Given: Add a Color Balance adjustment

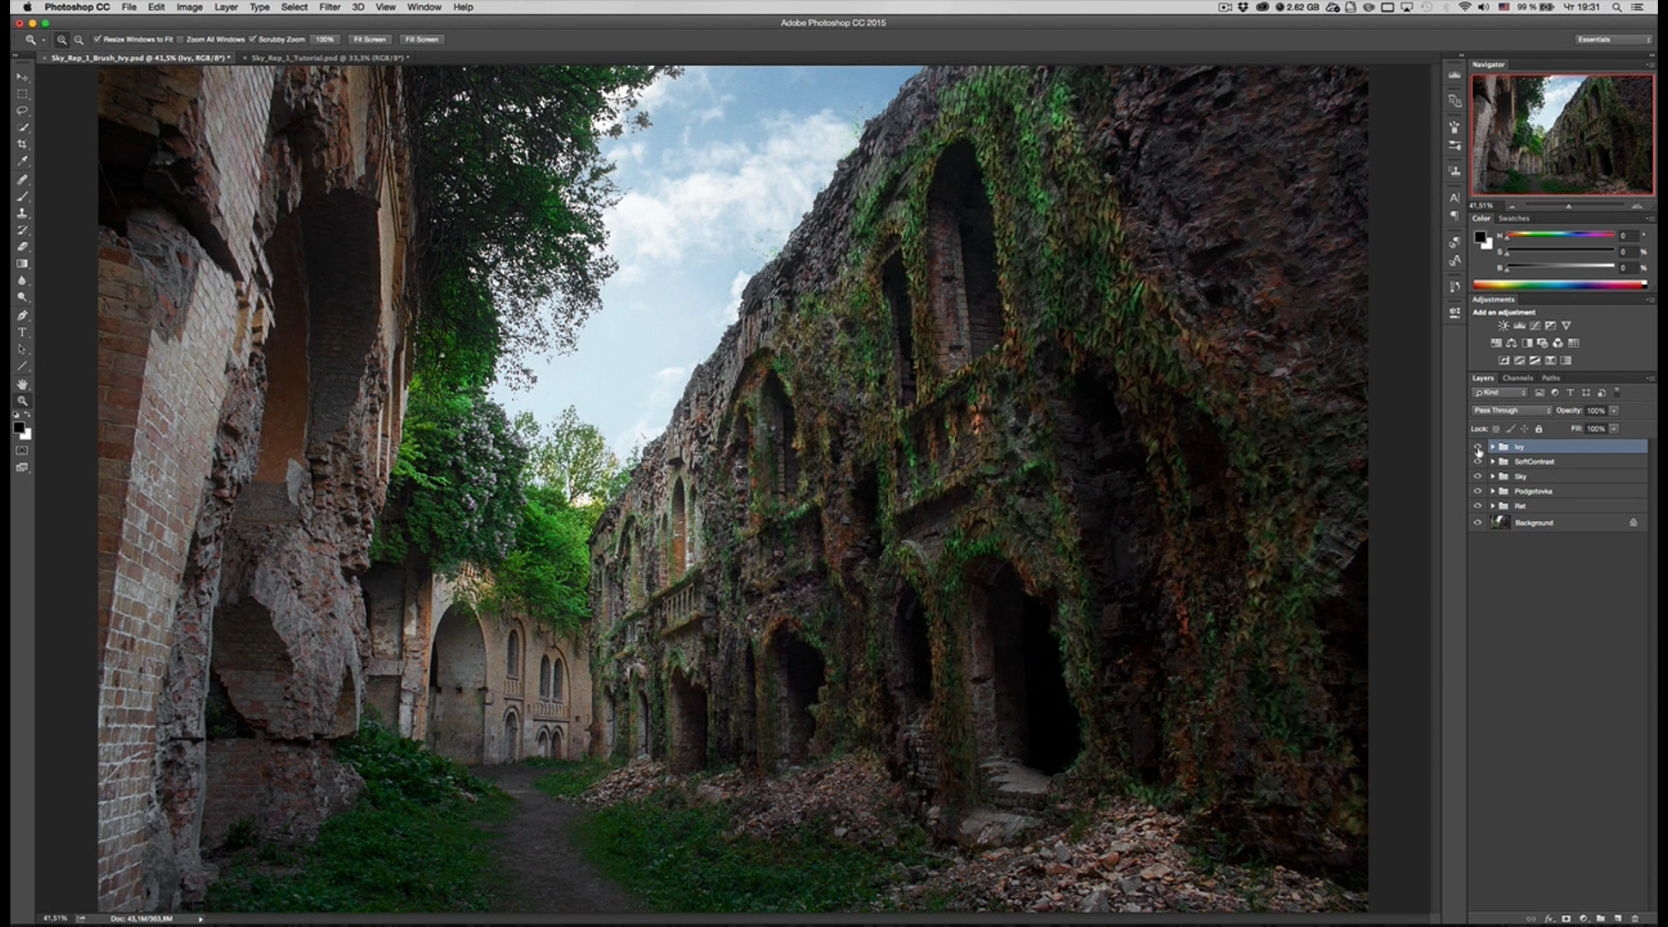Looking at the screenshot, I should [1511, 343].
